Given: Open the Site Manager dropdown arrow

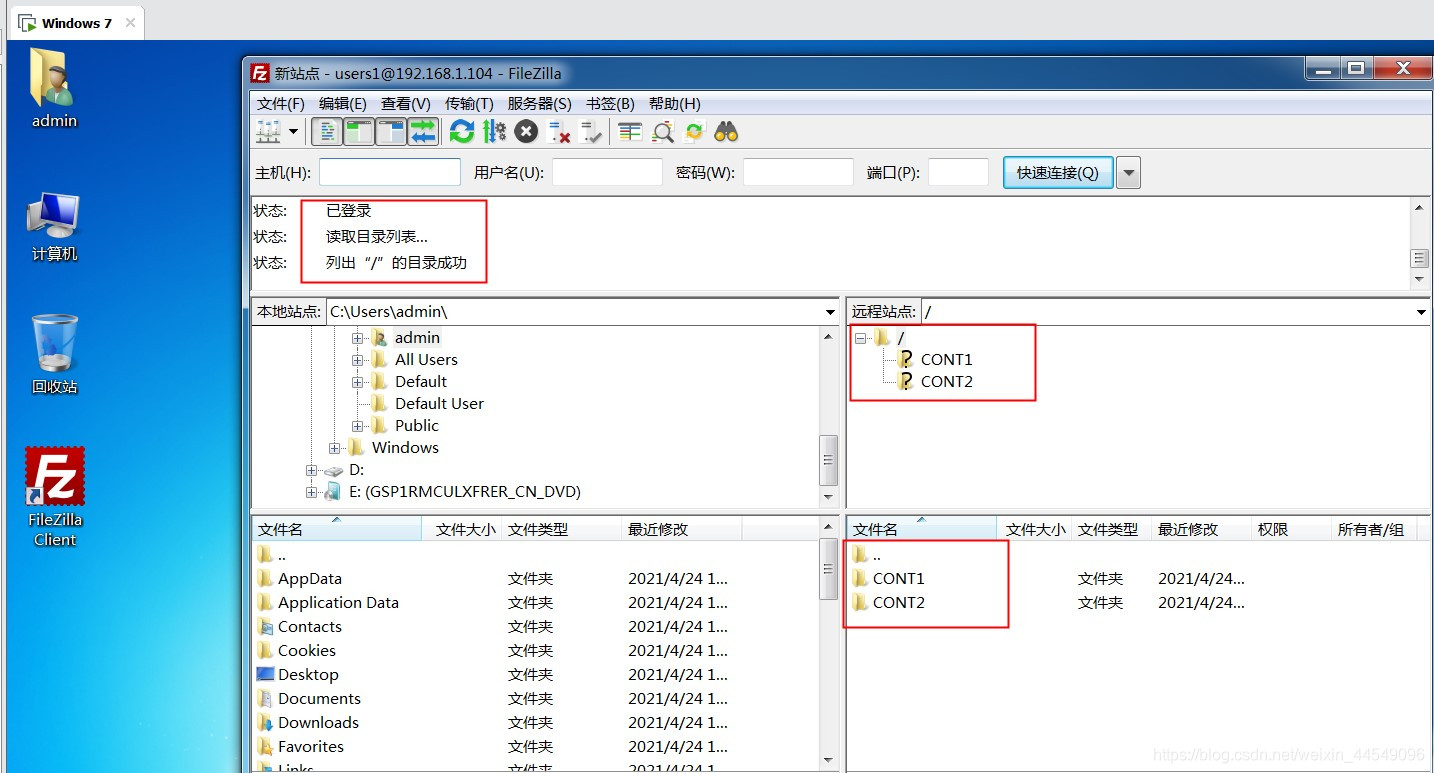Looking at the screenshot, I should (x=294, y=131).
